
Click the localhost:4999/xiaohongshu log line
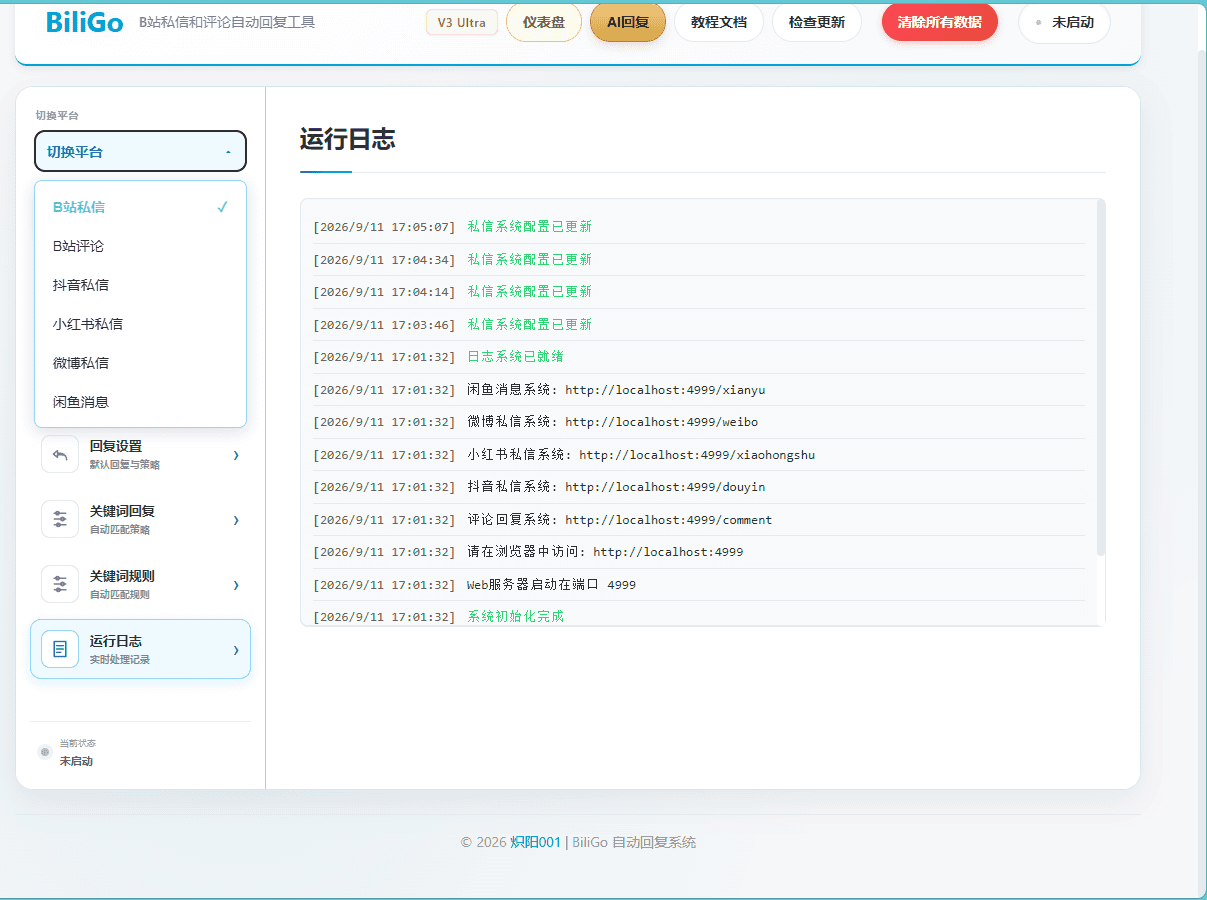point(698,454)
